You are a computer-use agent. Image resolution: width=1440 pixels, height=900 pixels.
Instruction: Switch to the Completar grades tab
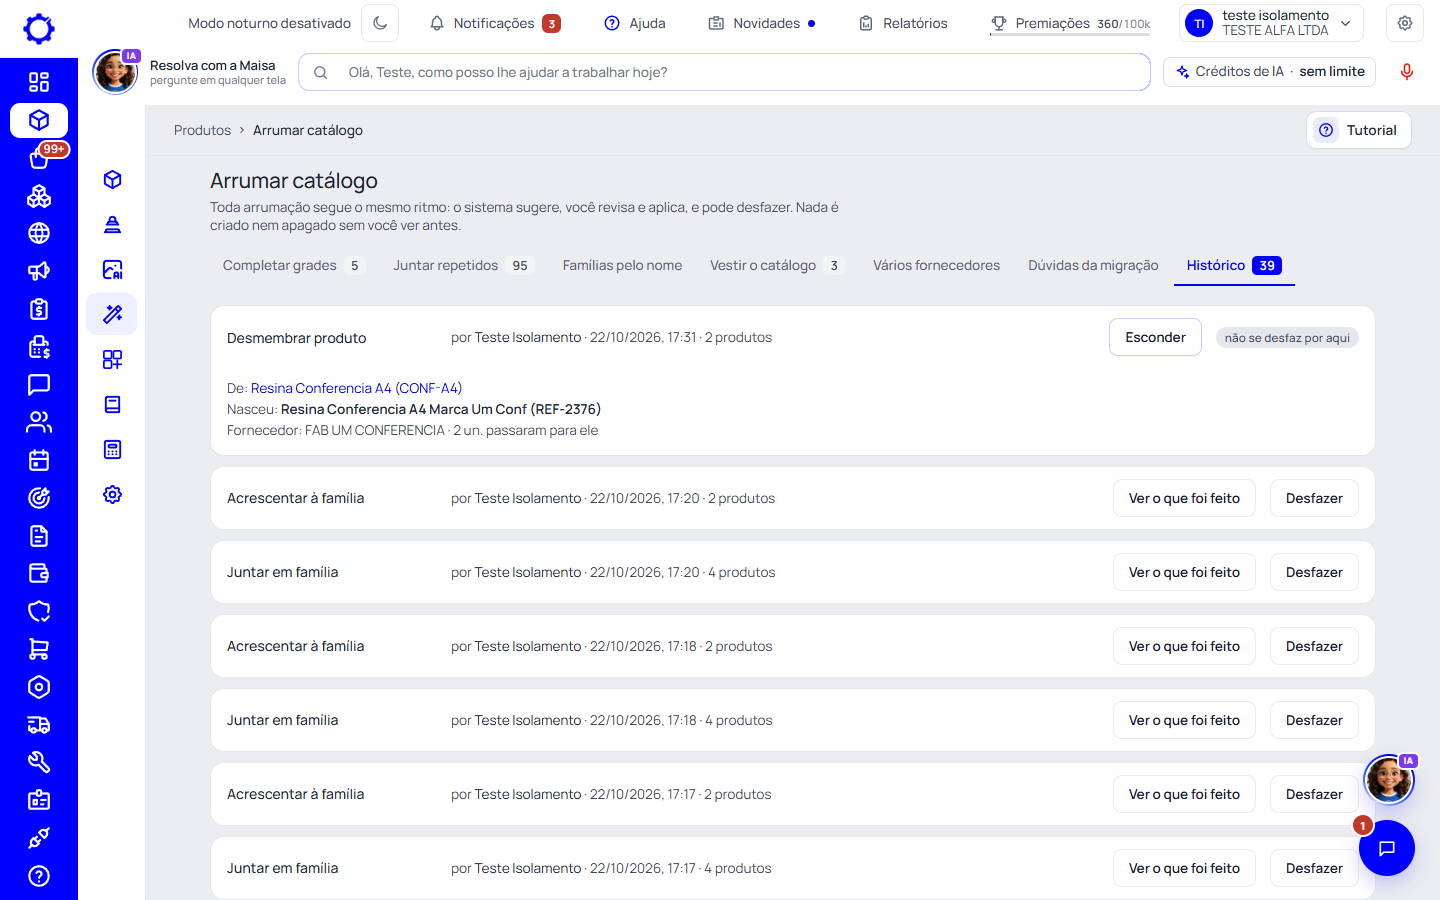293,266
